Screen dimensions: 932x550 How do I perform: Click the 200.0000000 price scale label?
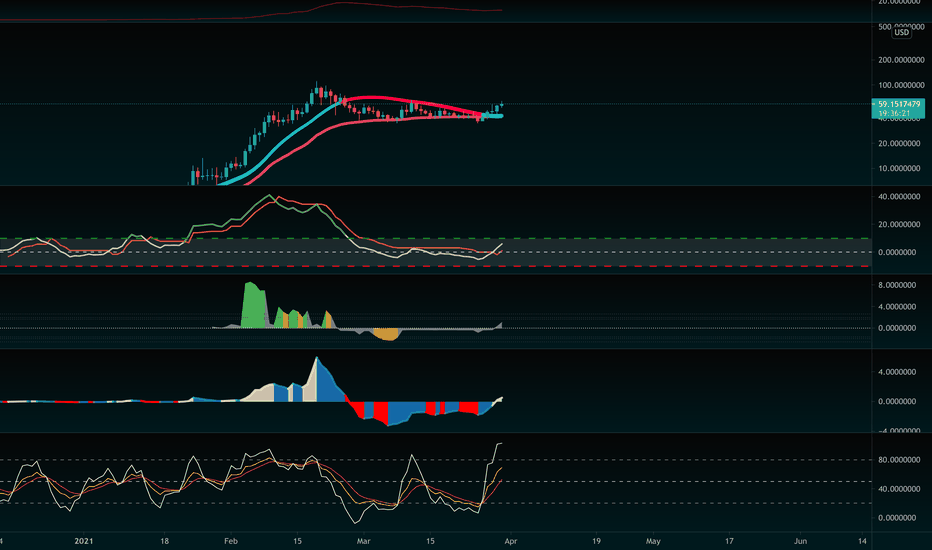[901, 60]
